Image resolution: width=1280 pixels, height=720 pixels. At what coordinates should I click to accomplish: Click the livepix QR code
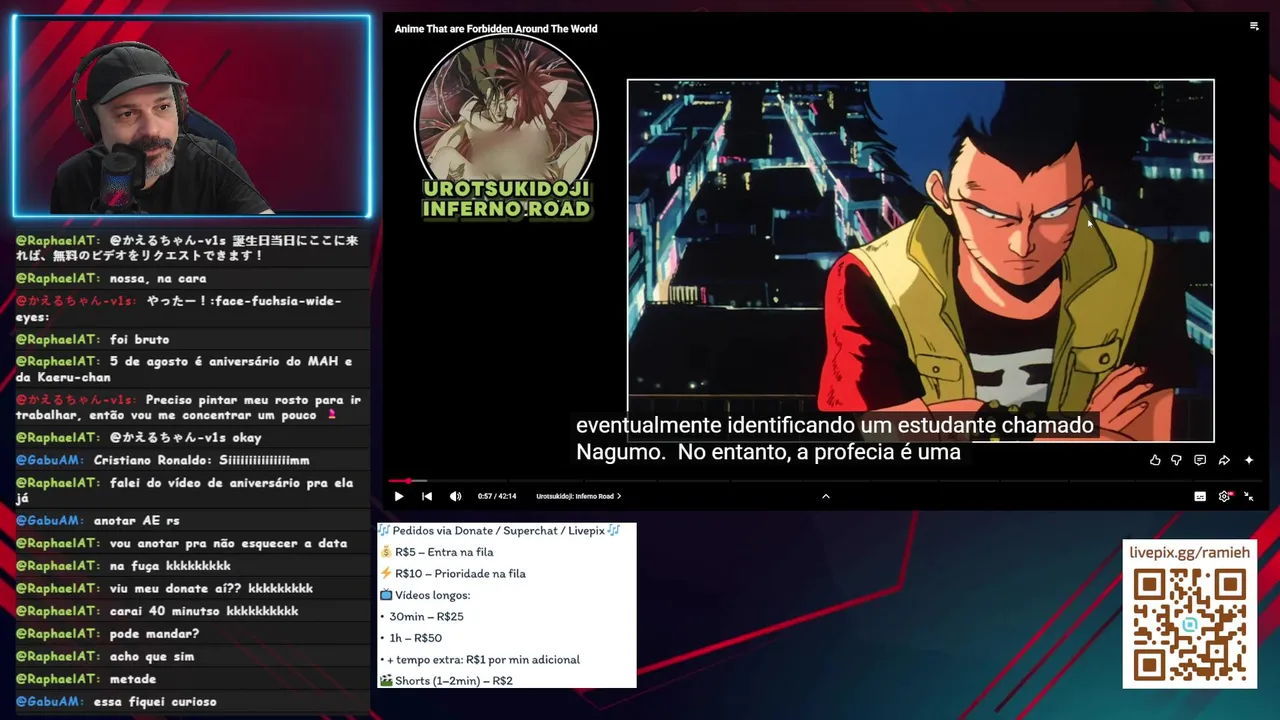pos(1190,625)
